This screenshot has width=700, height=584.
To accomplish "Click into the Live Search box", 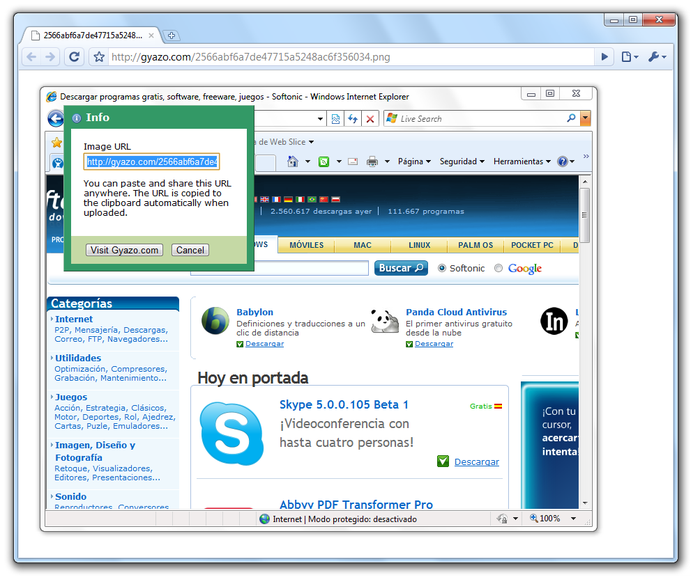I will coord(480,119).
